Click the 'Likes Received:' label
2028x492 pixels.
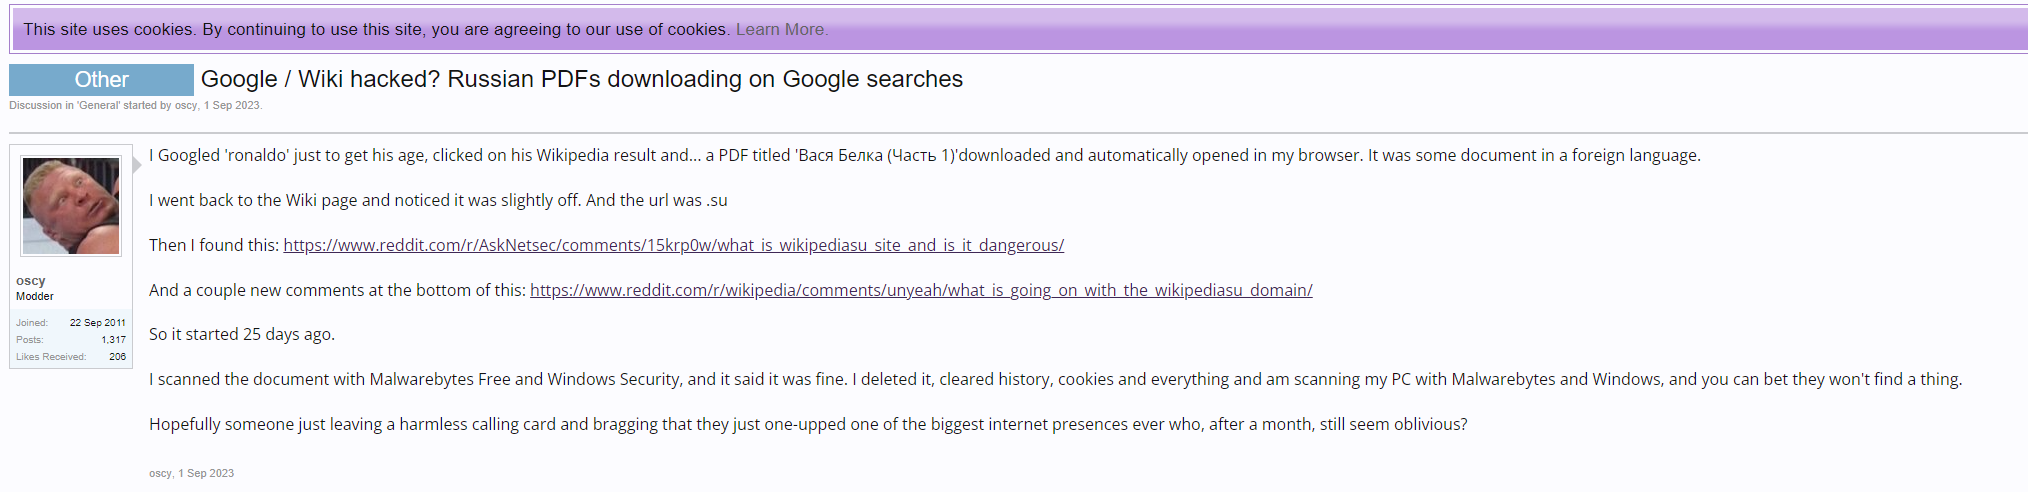(x=51, y=357)
